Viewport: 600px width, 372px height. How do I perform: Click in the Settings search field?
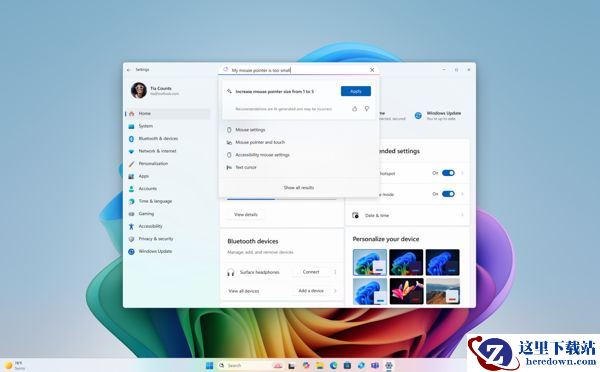(x=298, y=70)
